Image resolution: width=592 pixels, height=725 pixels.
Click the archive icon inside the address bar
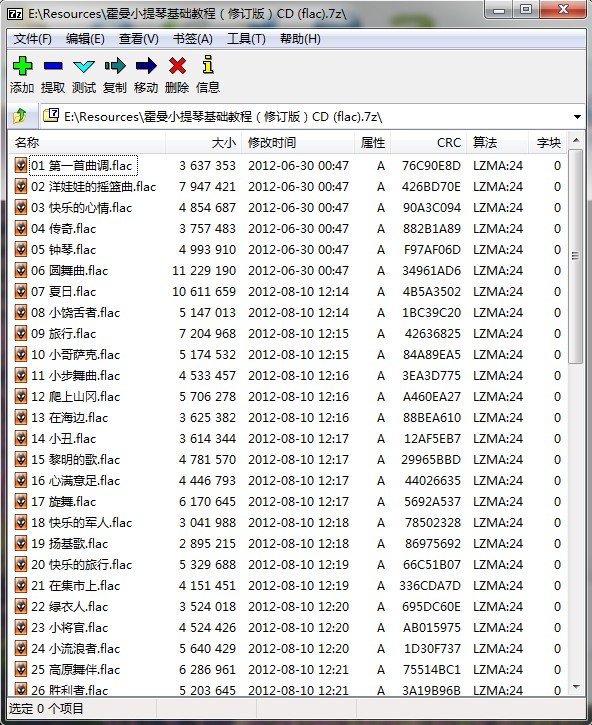coord(51,115)
